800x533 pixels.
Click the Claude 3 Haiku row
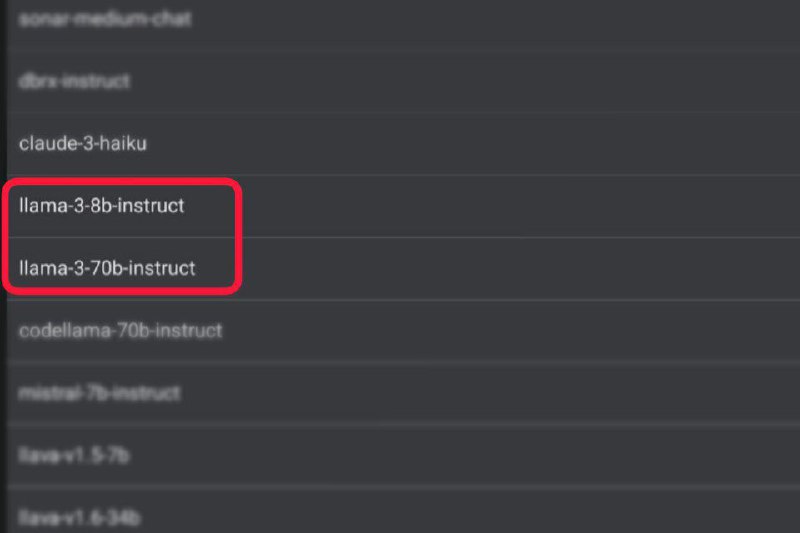click(x=403, y=144)
